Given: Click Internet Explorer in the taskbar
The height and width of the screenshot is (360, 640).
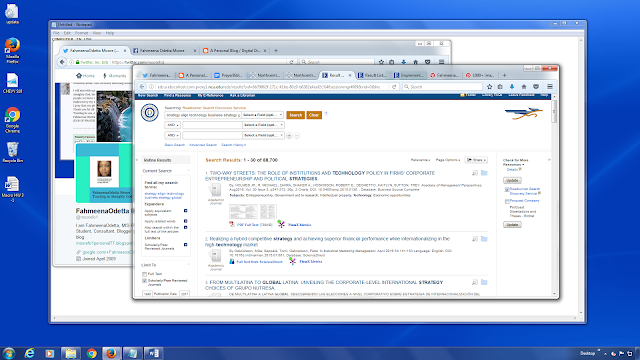Looking at the screenshot, I should (x=29, y=353).
